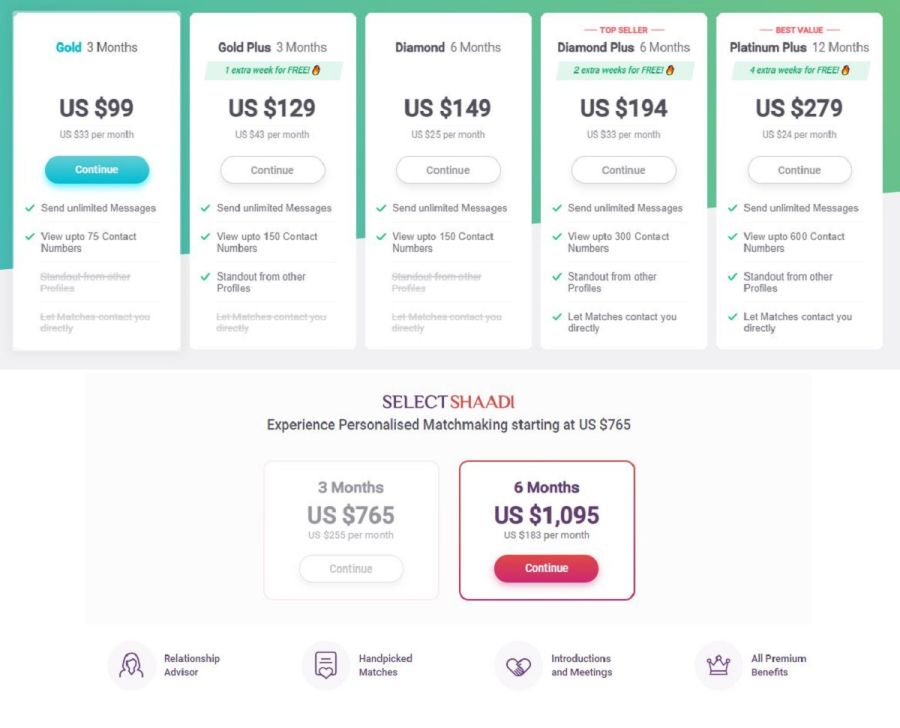900x728 pixels.
Task: Continue with Select Shaadi 6 Months US $1,095
Action: 546,568
